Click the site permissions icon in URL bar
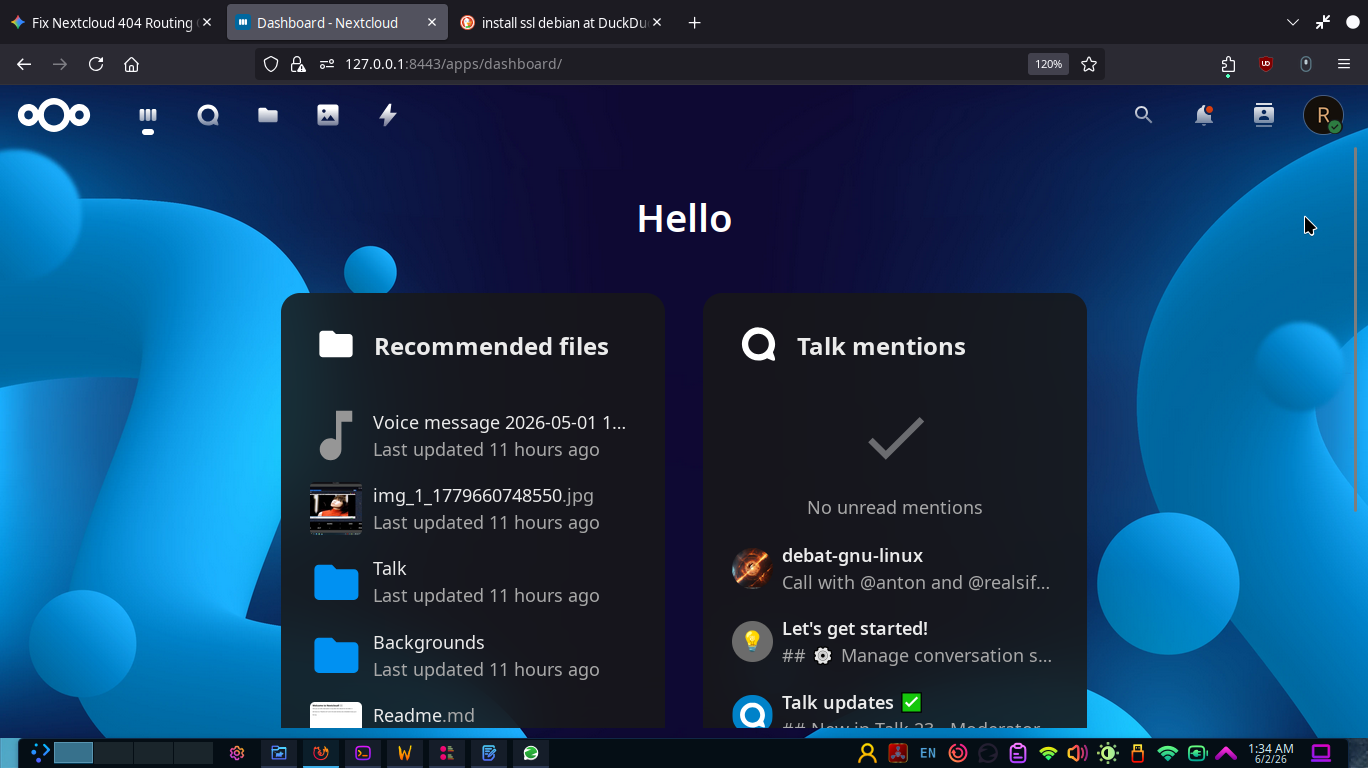This screenshot has width=1368, height=768. 326,64
